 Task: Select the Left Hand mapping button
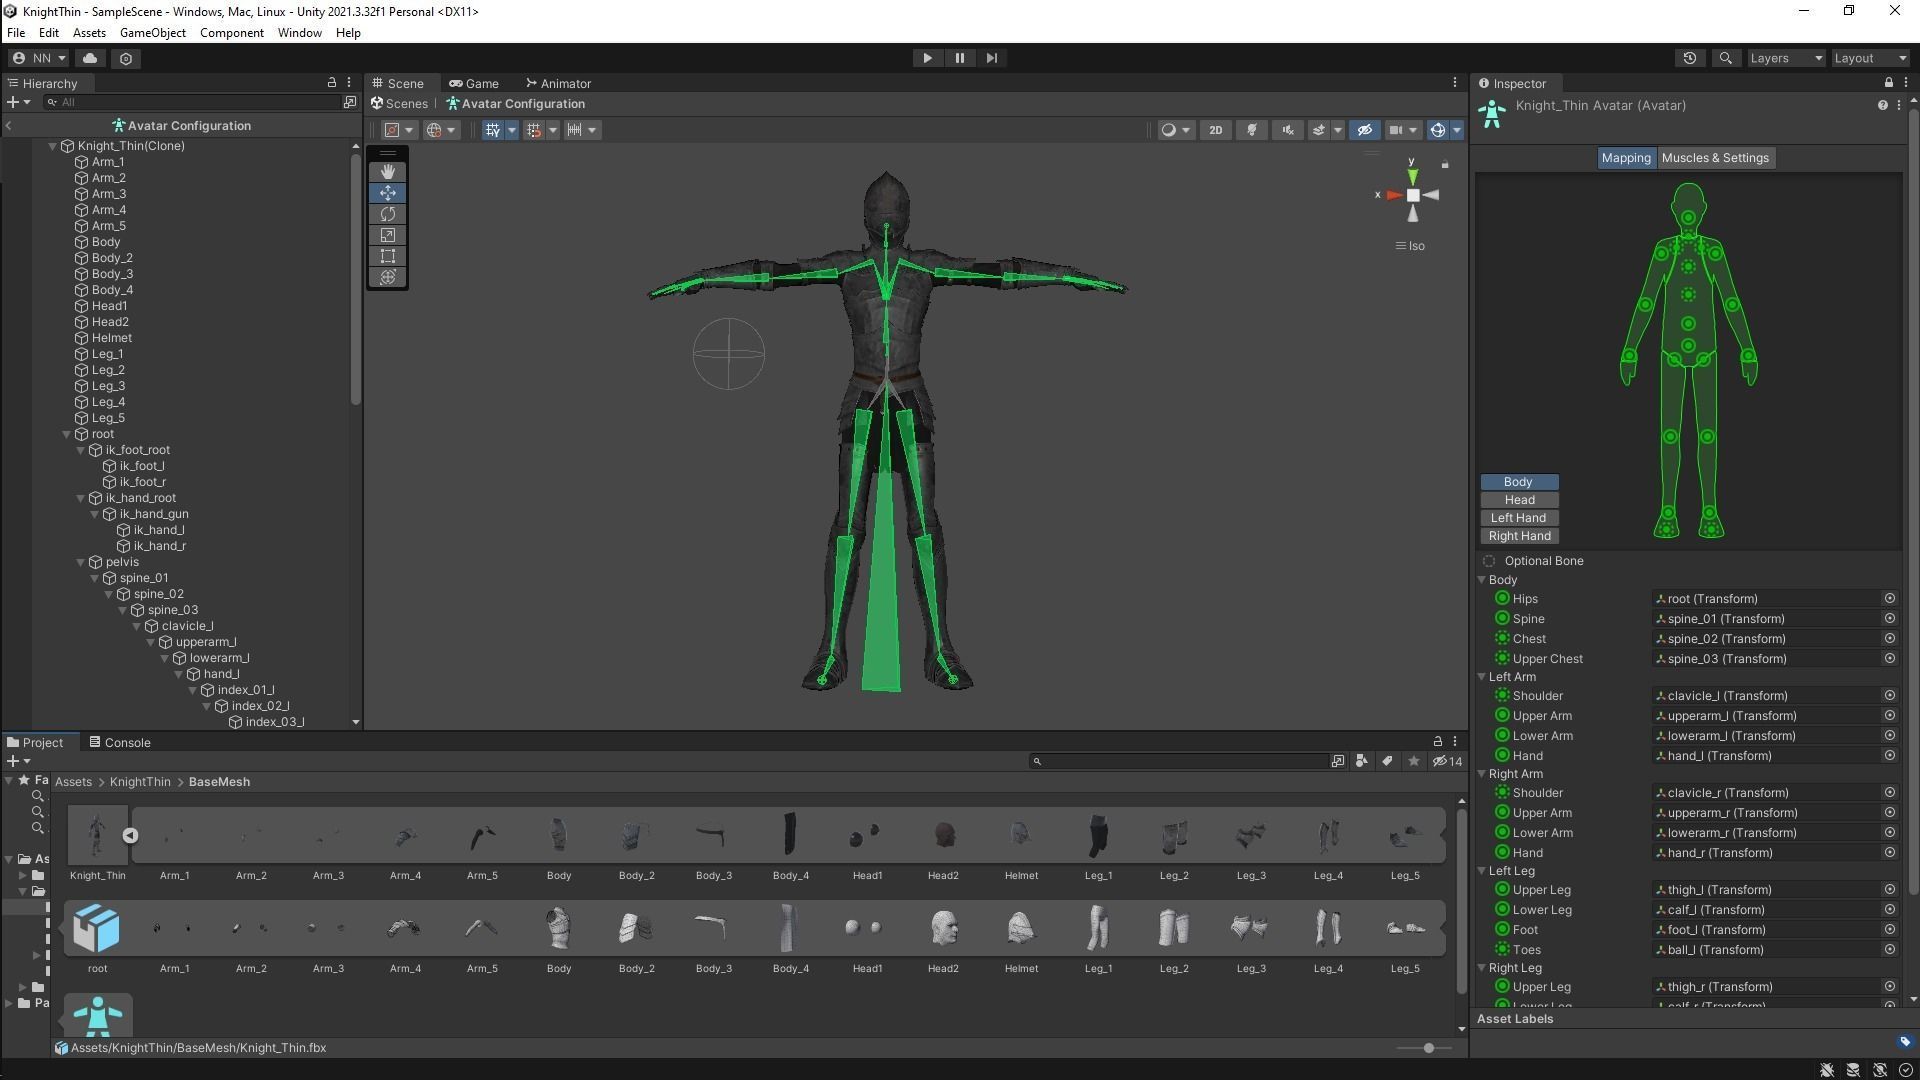[x=1519, y=518]
